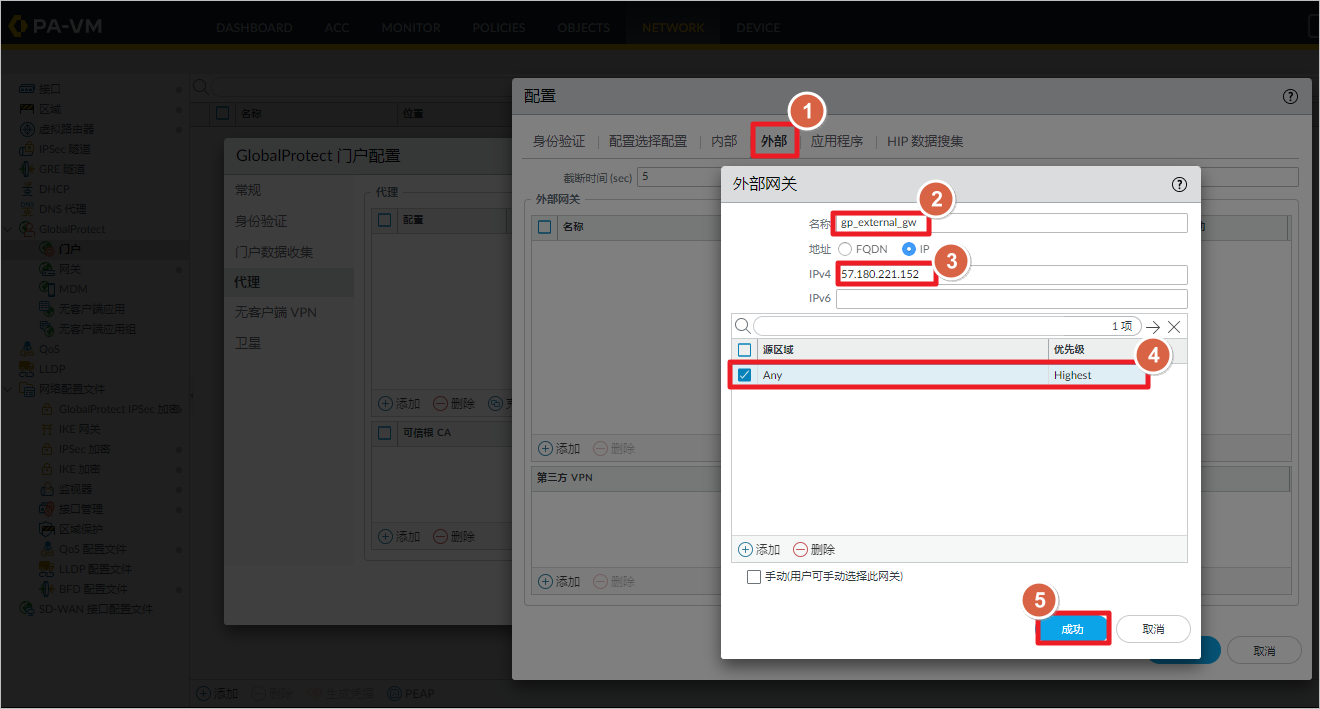This screenshot has height=709, width=1320.
Task: Click the MDM icon under GlobalProtect
Action: (x=47, y=289)
